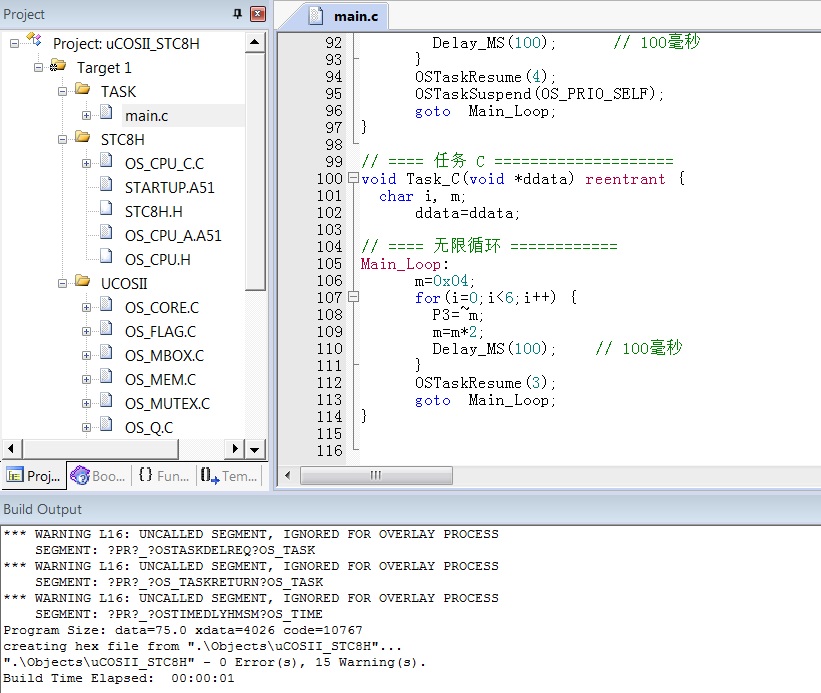Image resolution: width=821 pixels, height=693 pixels.
Task: Expand the OS_MBOX.C file node
Action: pyautogui.click(x=86, y=356)
